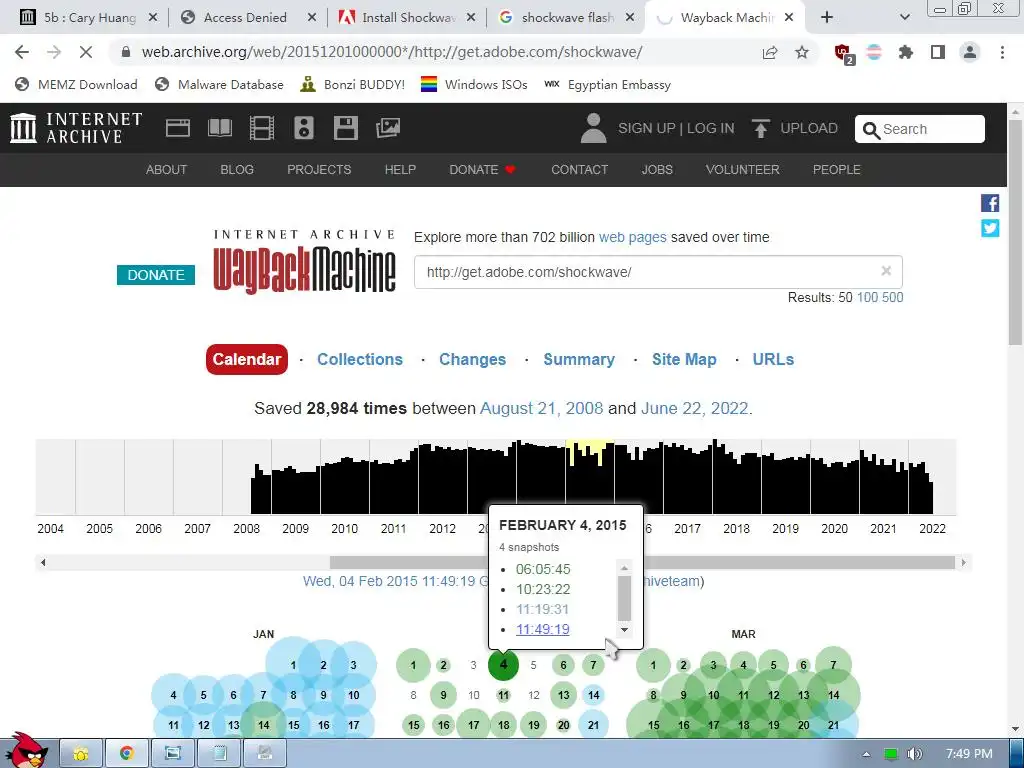
Task: Open the Collections tab
Action: coord(360,359)
